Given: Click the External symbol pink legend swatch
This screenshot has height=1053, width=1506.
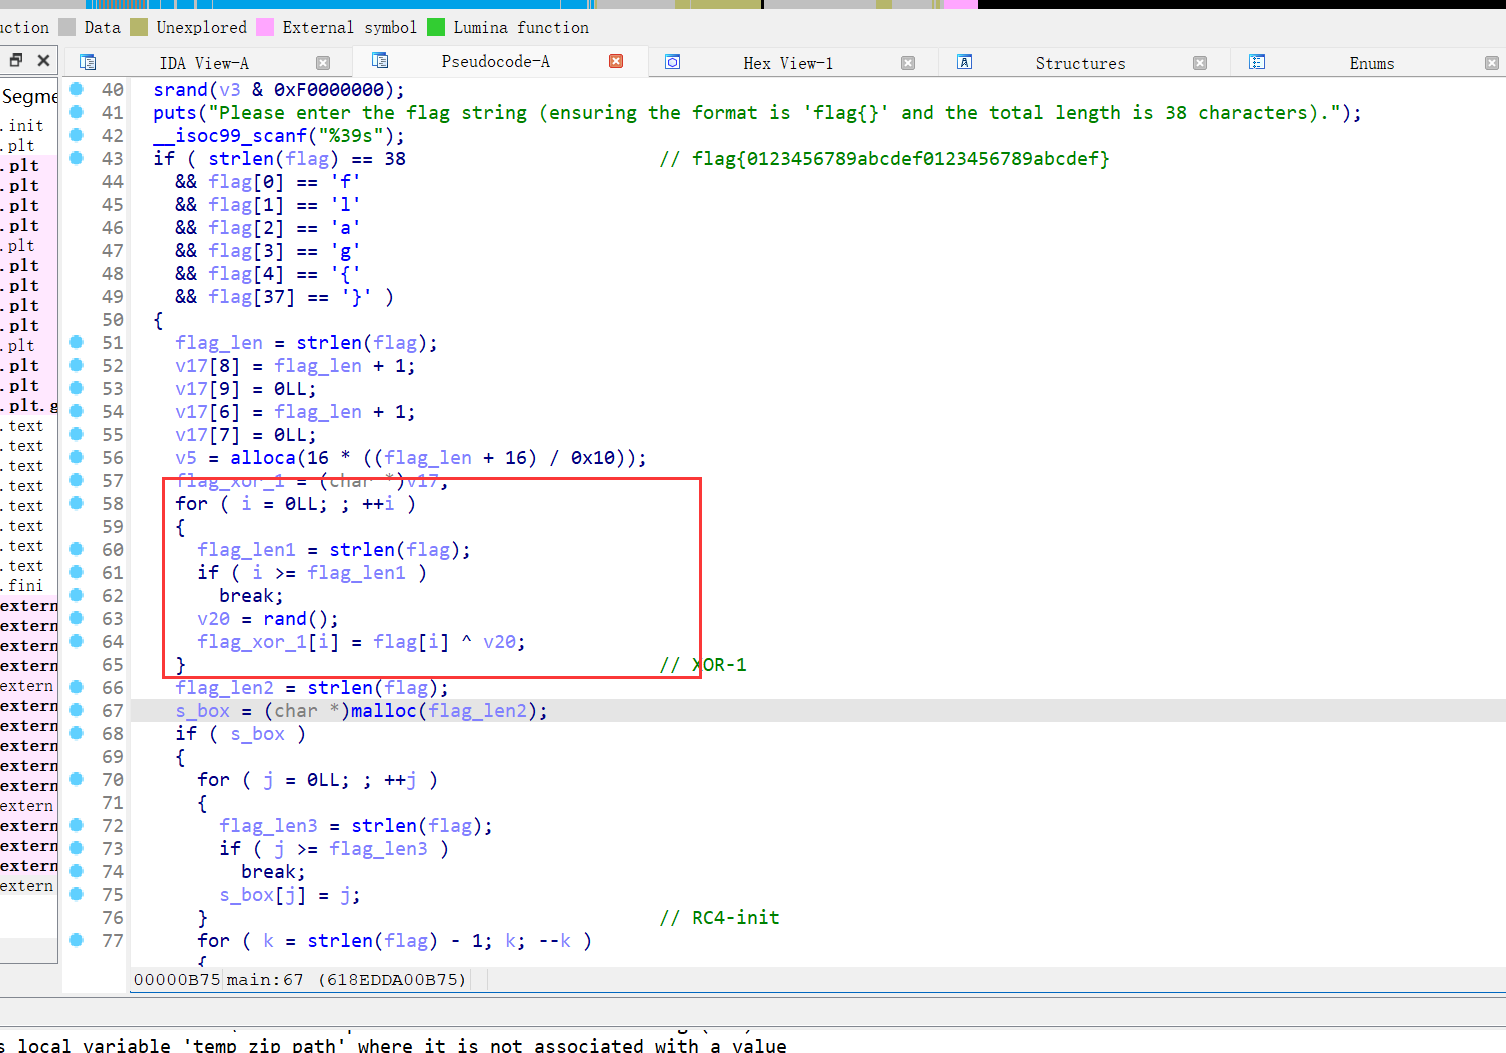Looking at the screenshot, I should click(x=265, y=27).
